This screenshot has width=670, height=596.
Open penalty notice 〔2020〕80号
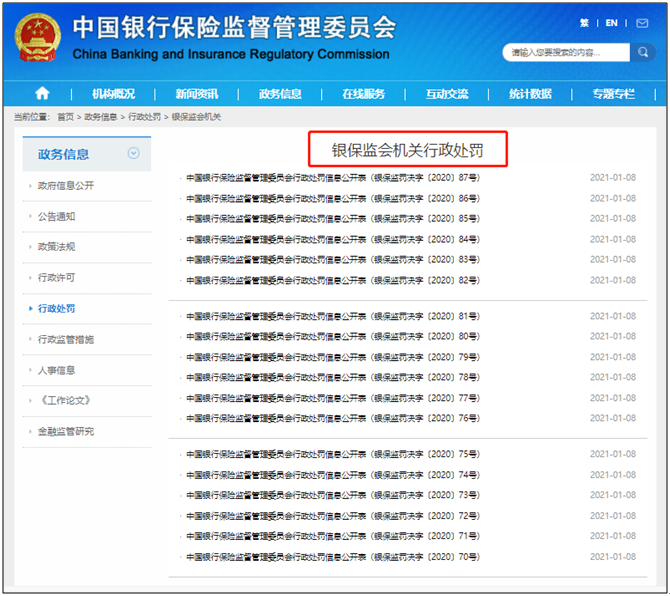[333, 337]
